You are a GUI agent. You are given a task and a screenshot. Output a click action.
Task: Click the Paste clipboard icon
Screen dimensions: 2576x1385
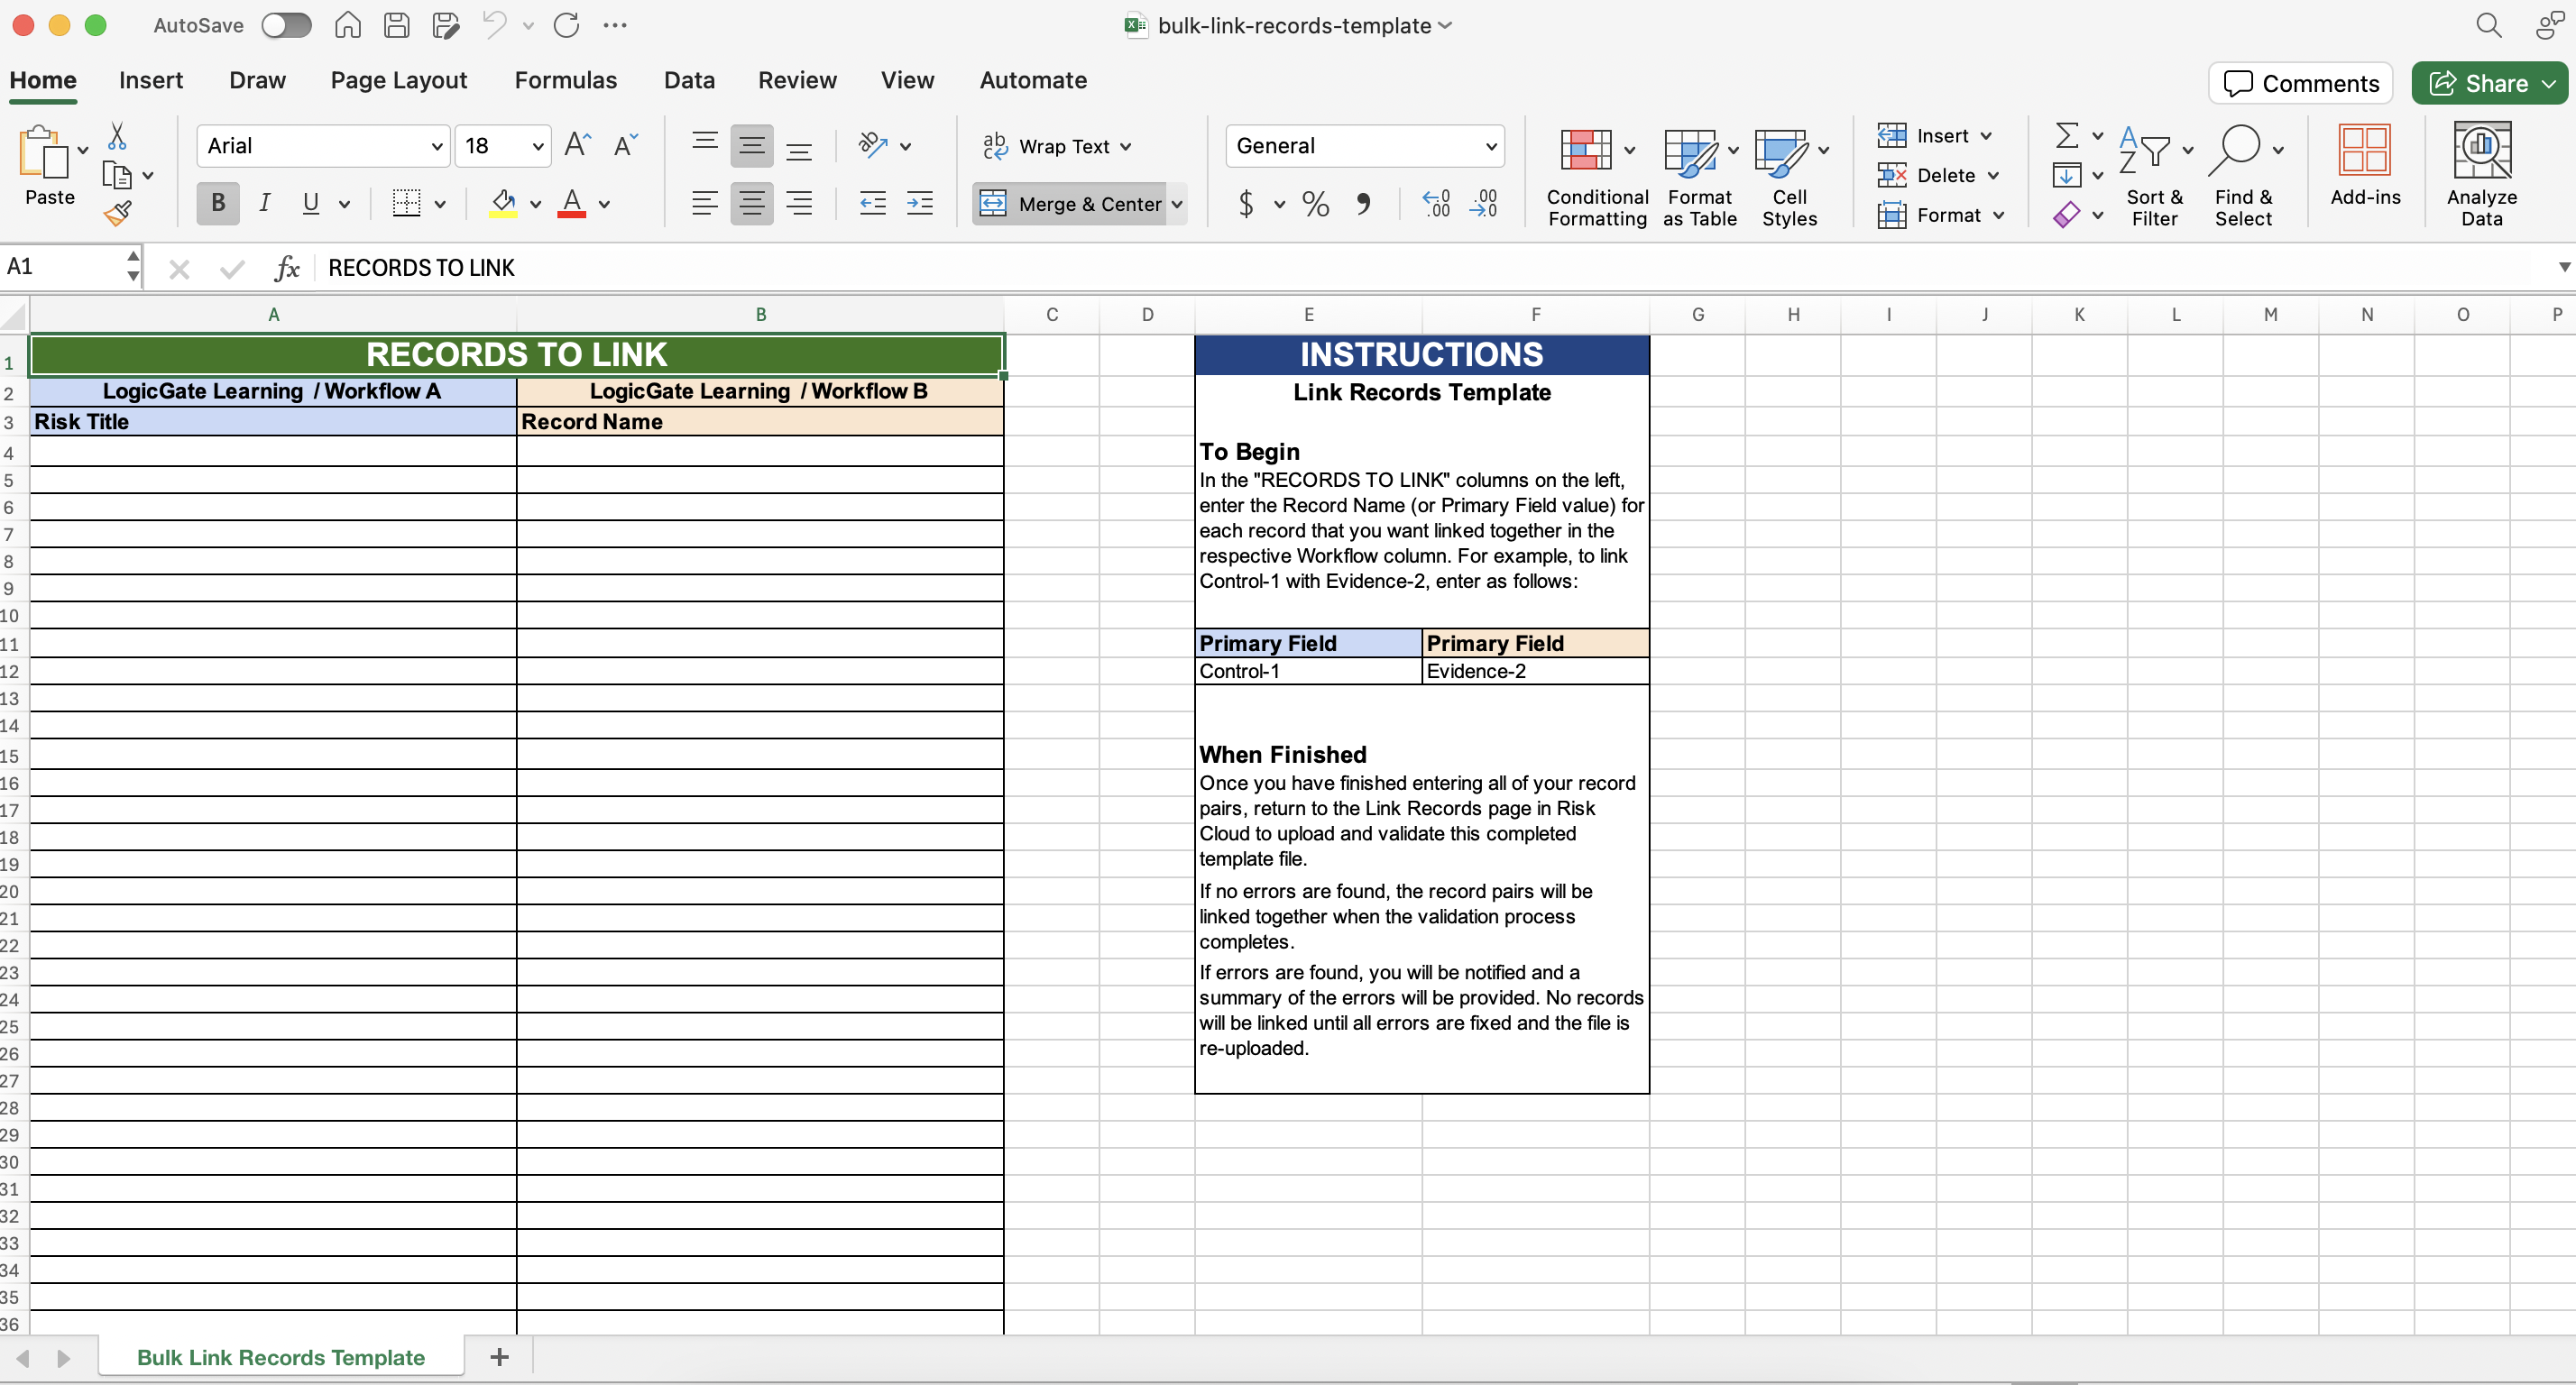(43, 152)
